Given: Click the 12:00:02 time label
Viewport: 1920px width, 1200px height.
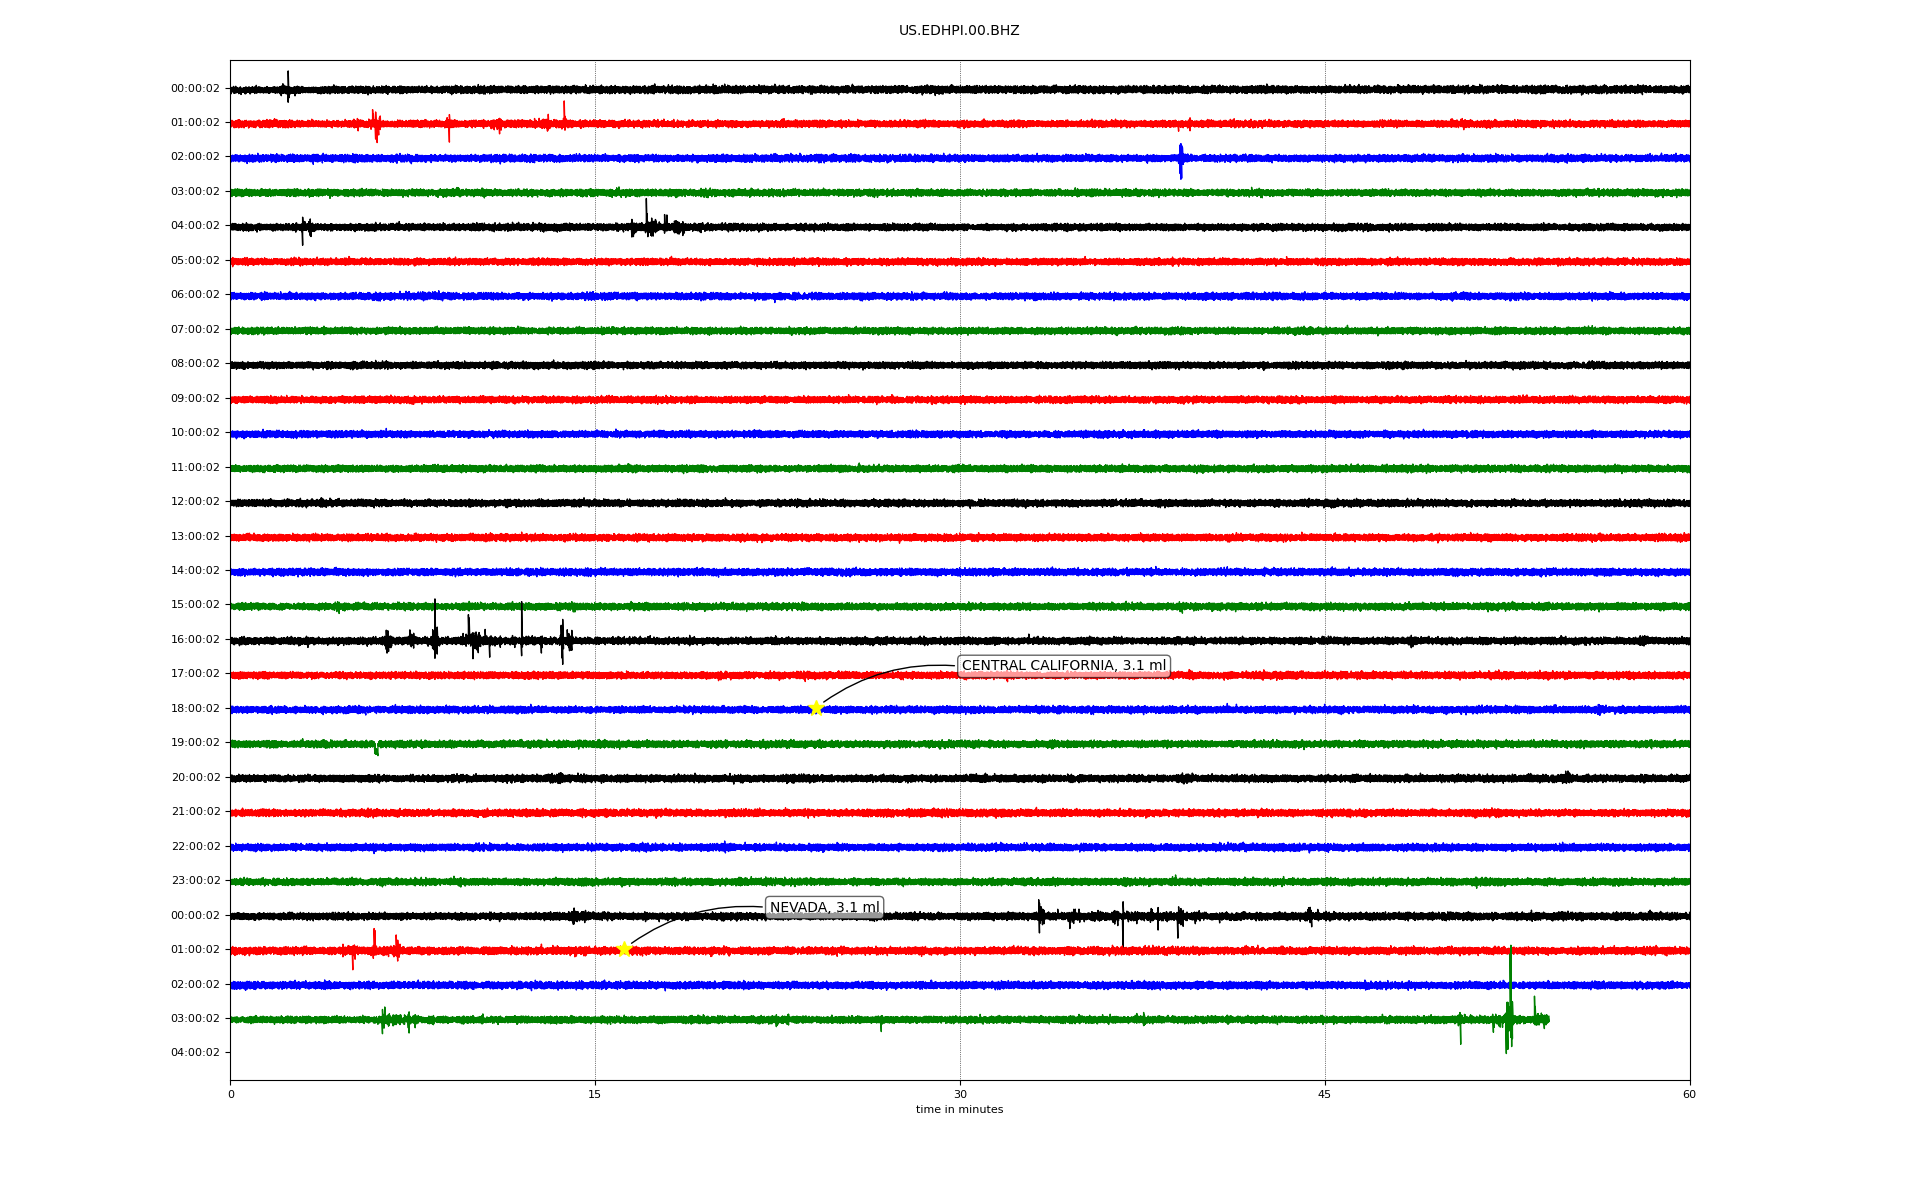Looking at the screenshot, I should pyautogui.click(x=195, y=502).
